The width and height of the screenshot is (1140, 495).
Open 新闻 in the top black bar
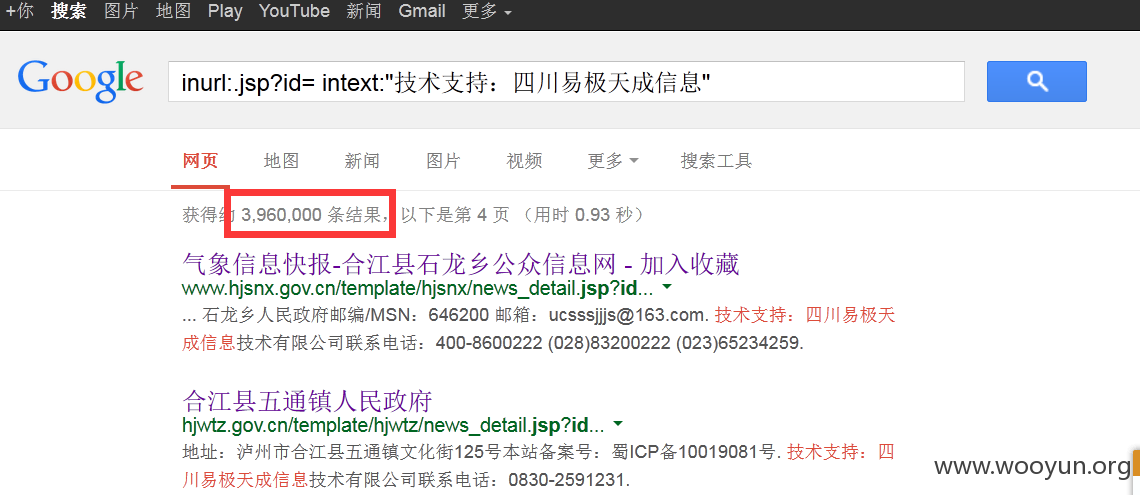click(364, 11)
